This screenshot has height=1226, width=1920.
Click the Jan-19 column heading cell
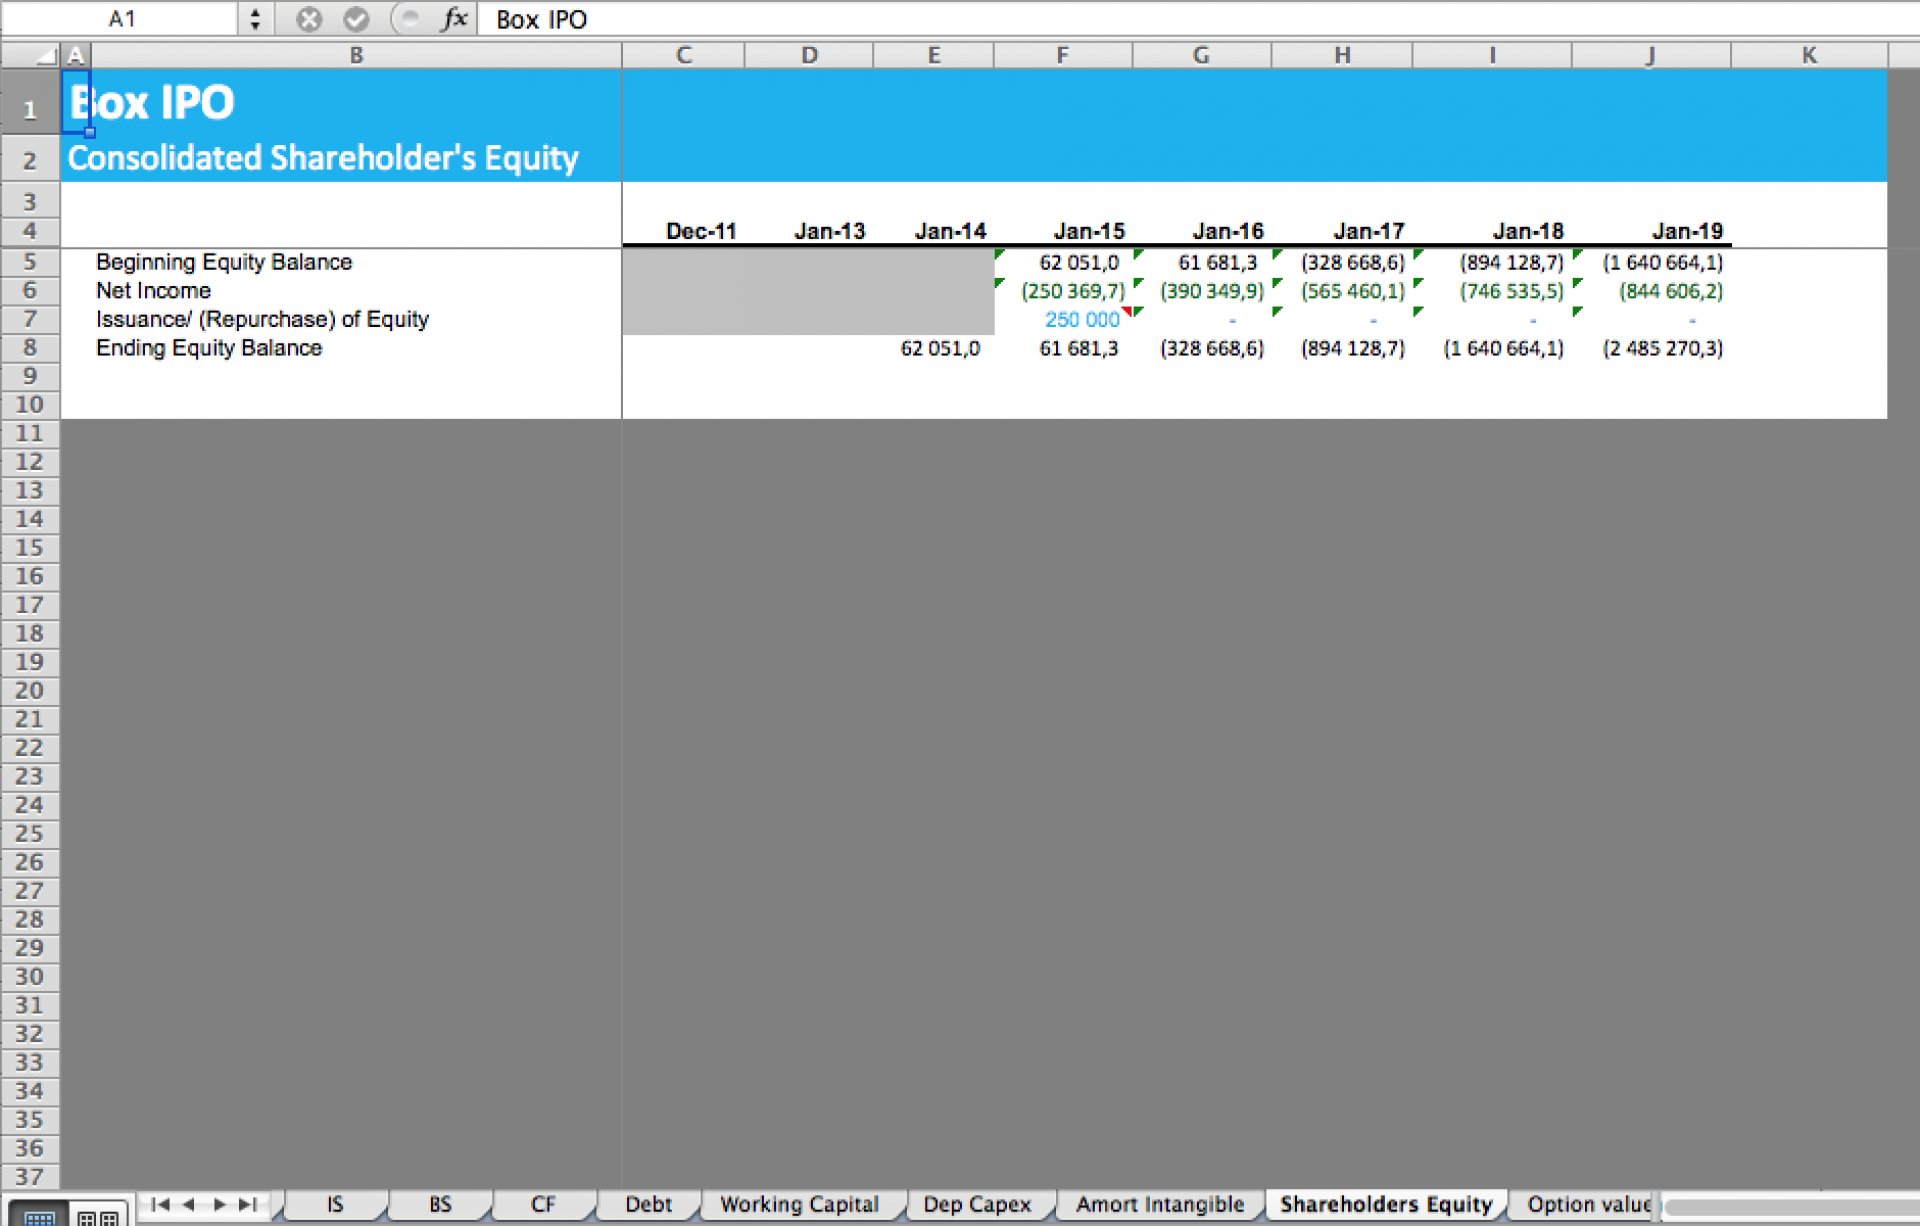tap(1687, 232)
